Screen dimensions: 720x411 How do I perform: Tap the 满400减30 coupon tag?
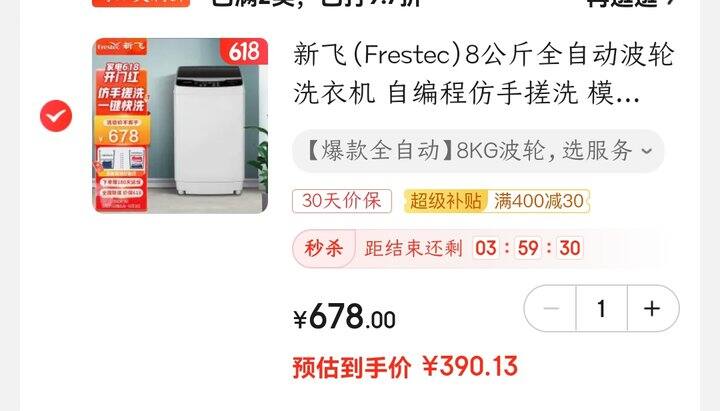click(x=539, y=201)
